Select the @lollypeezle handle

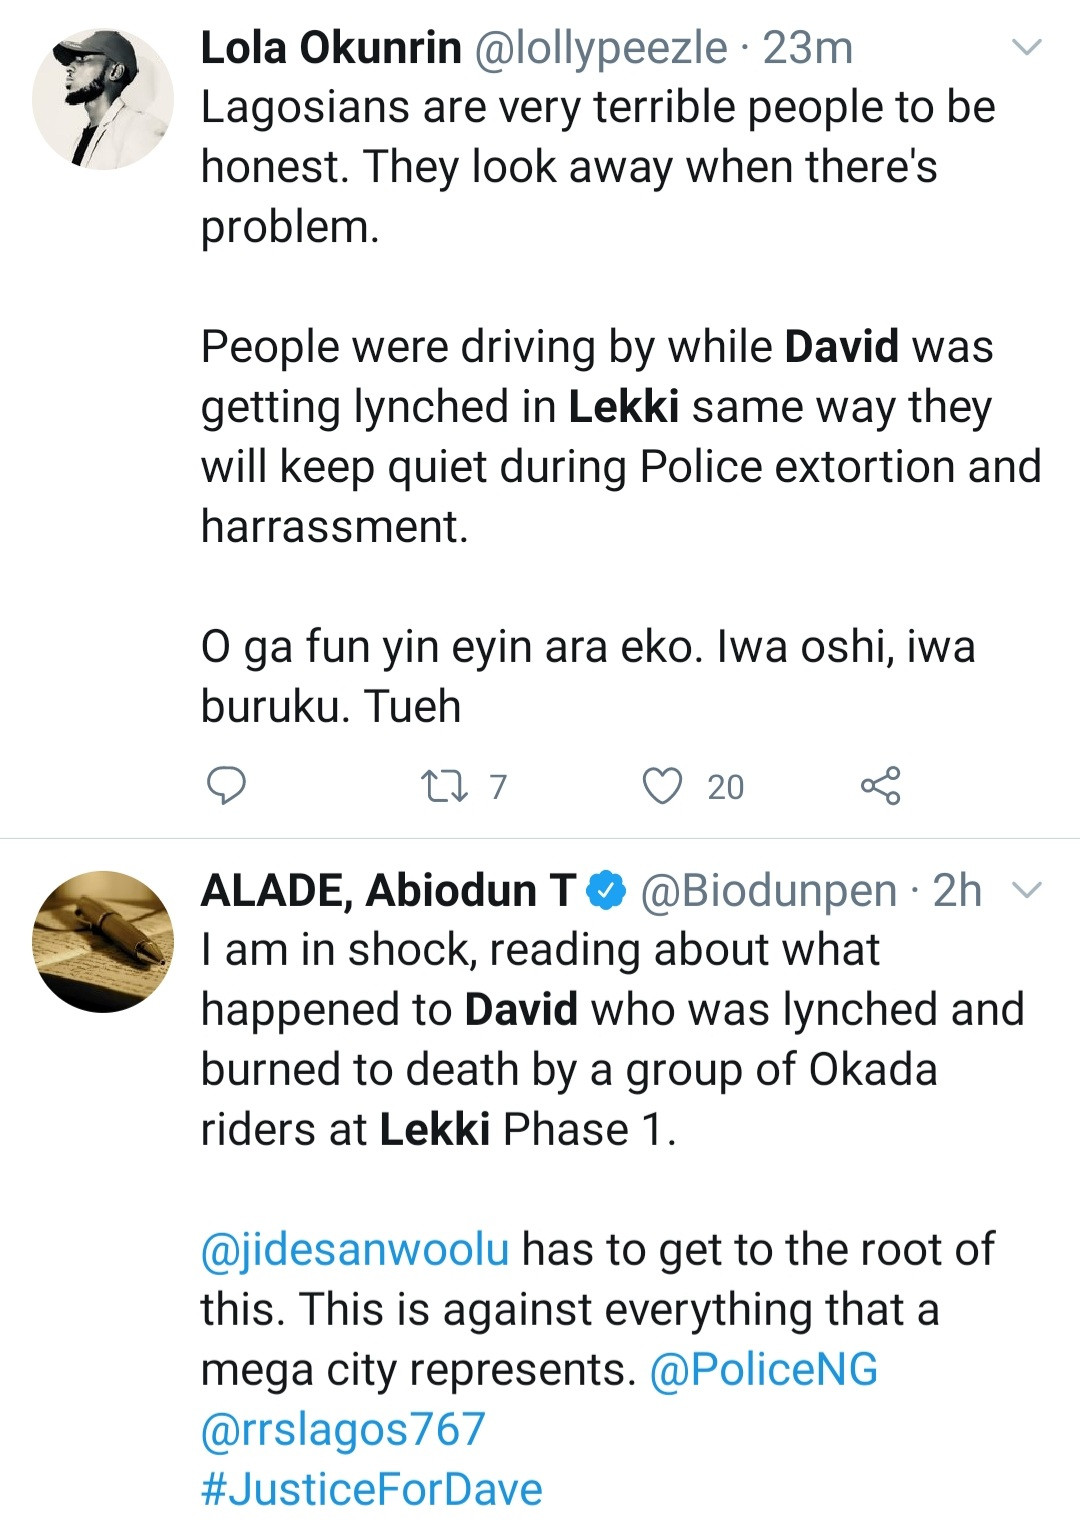point(600,47)
